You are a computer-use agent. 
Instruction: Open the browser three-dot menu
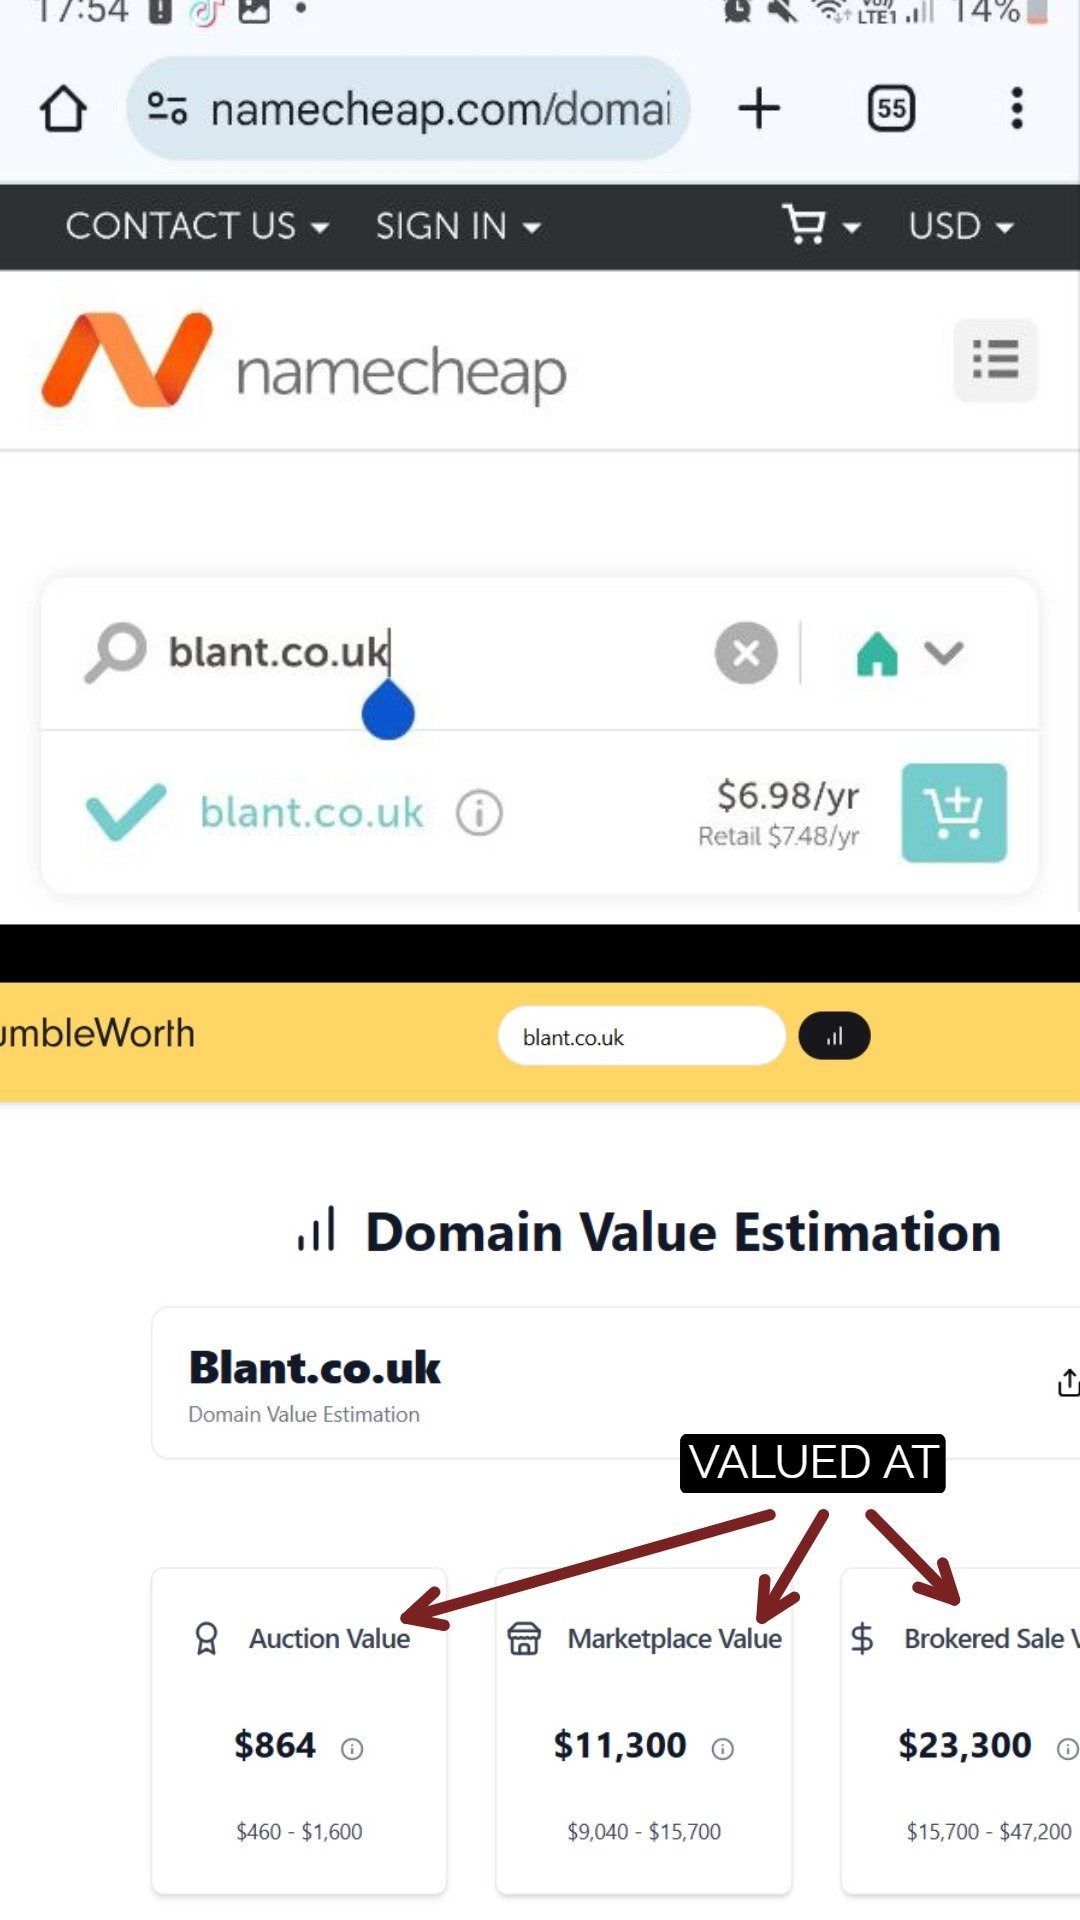[1016, 108]
